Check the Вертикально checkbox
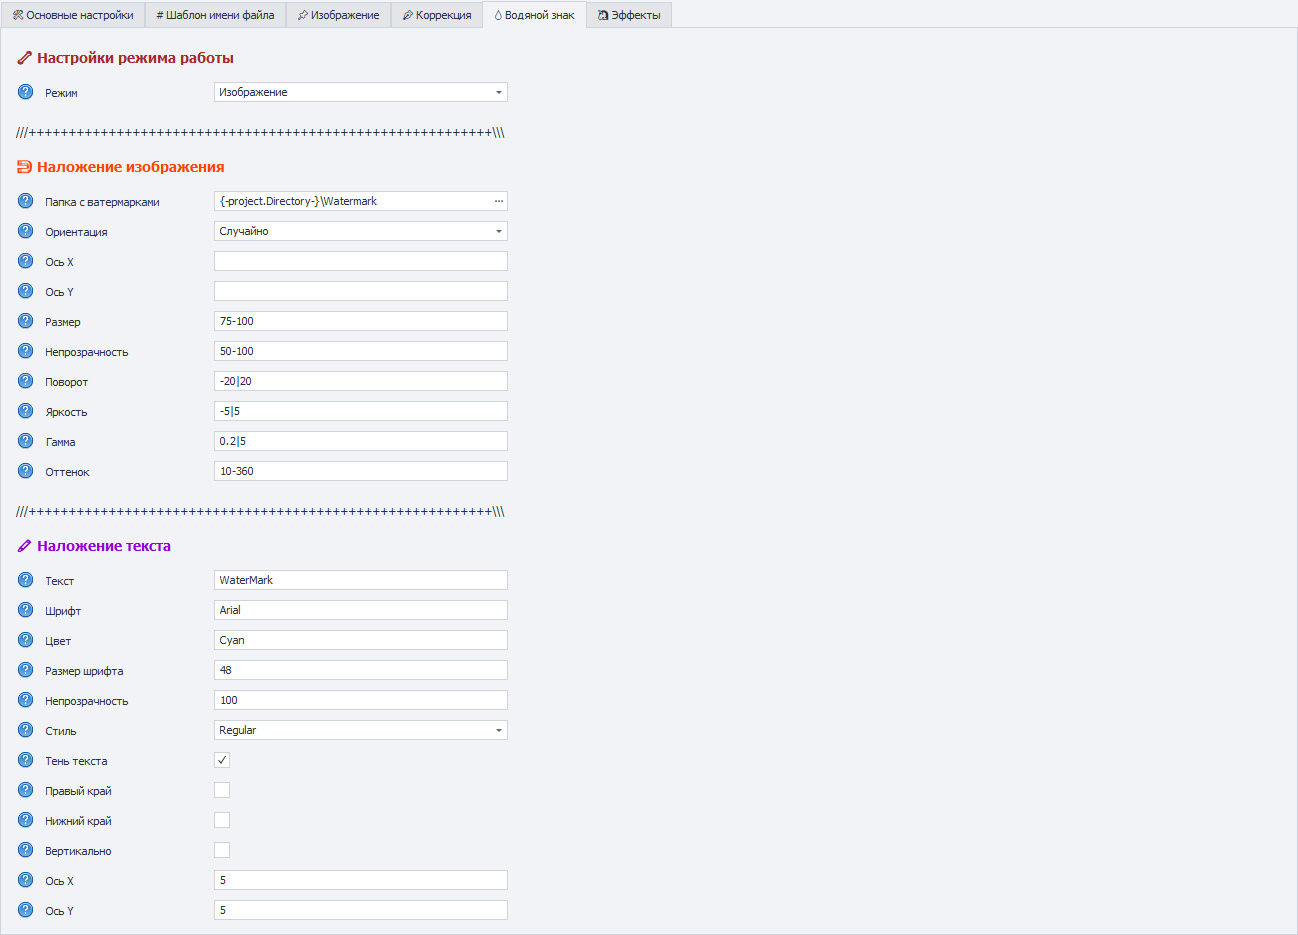Screen dimensions: 1298x935 tap(222, 850)
